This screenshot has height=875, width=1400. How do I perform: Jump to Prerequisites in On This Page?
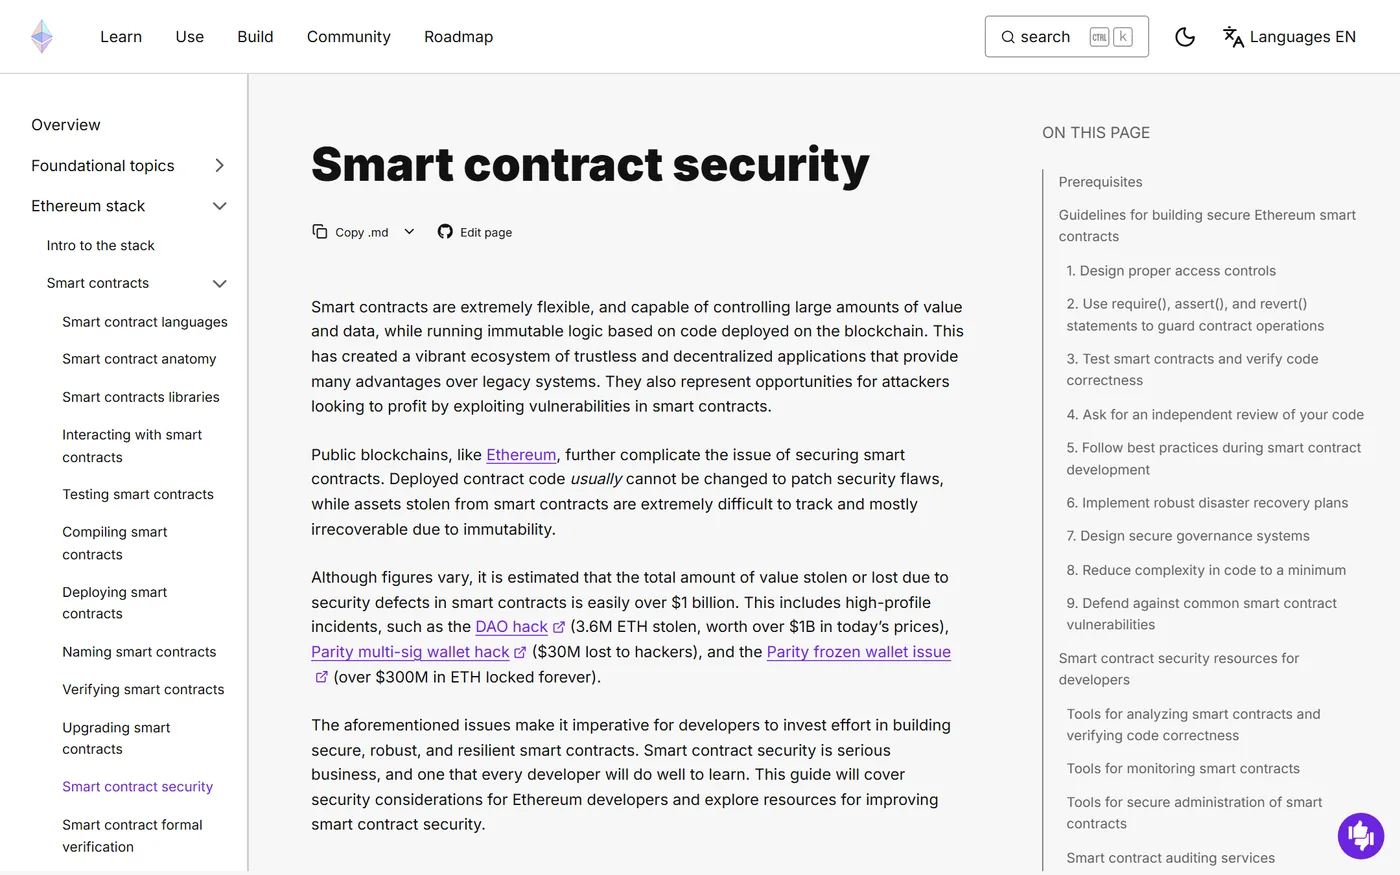pyautogui.click(x=1100, y=182)
